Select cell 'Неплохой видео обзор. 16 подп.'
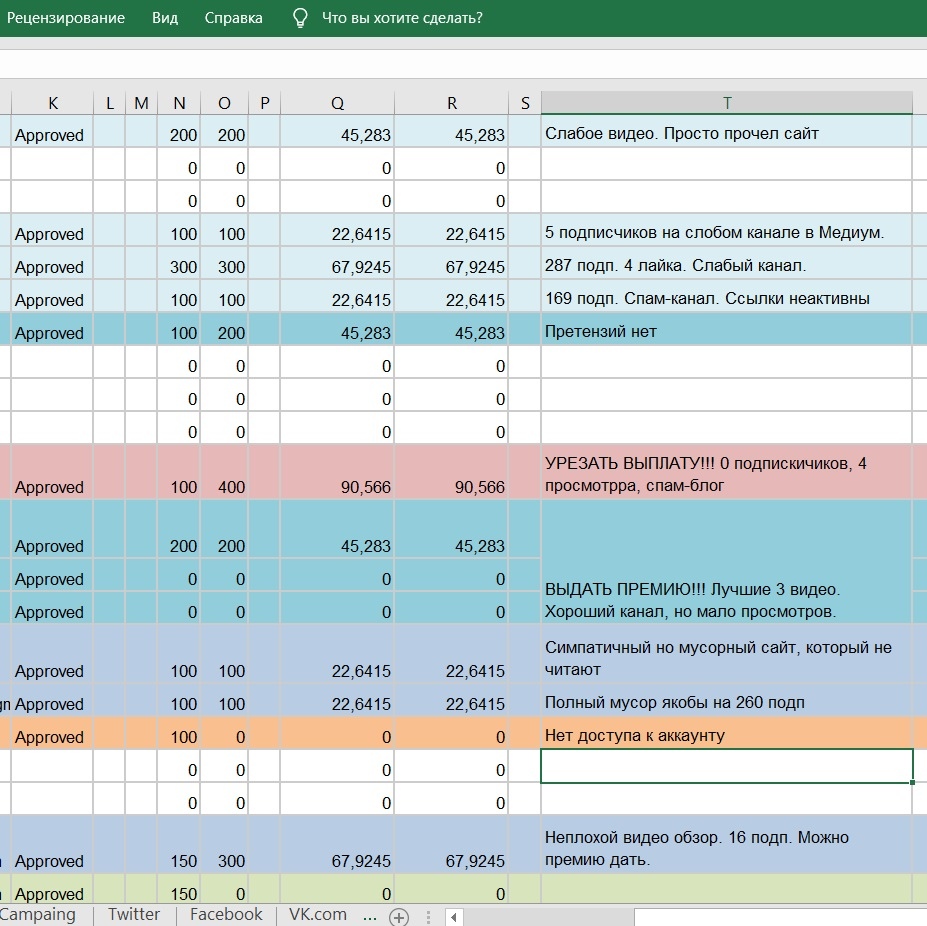The image size is (927, 926). coord(727,845)
